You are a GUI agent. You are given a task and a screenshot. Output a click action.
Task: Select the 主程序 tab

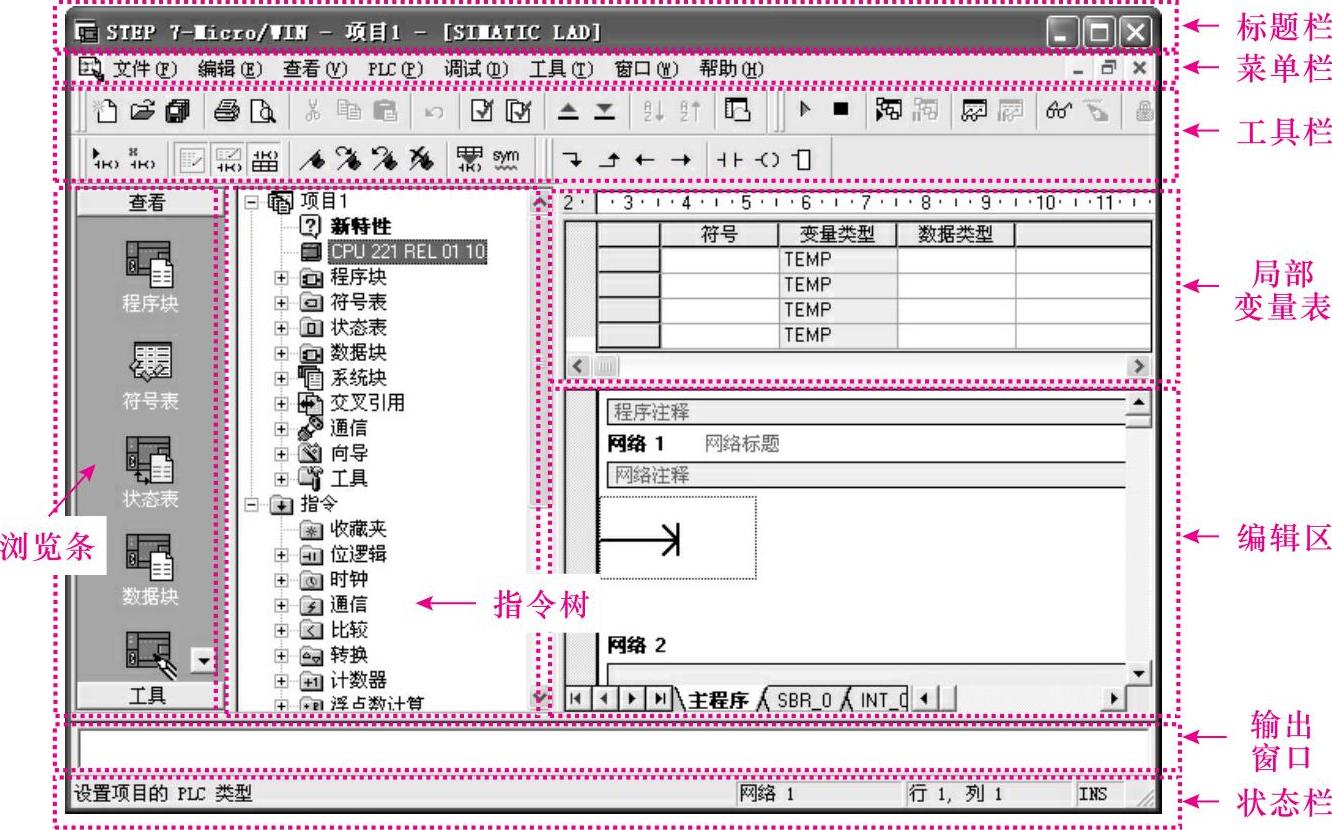tap(718, 698)
